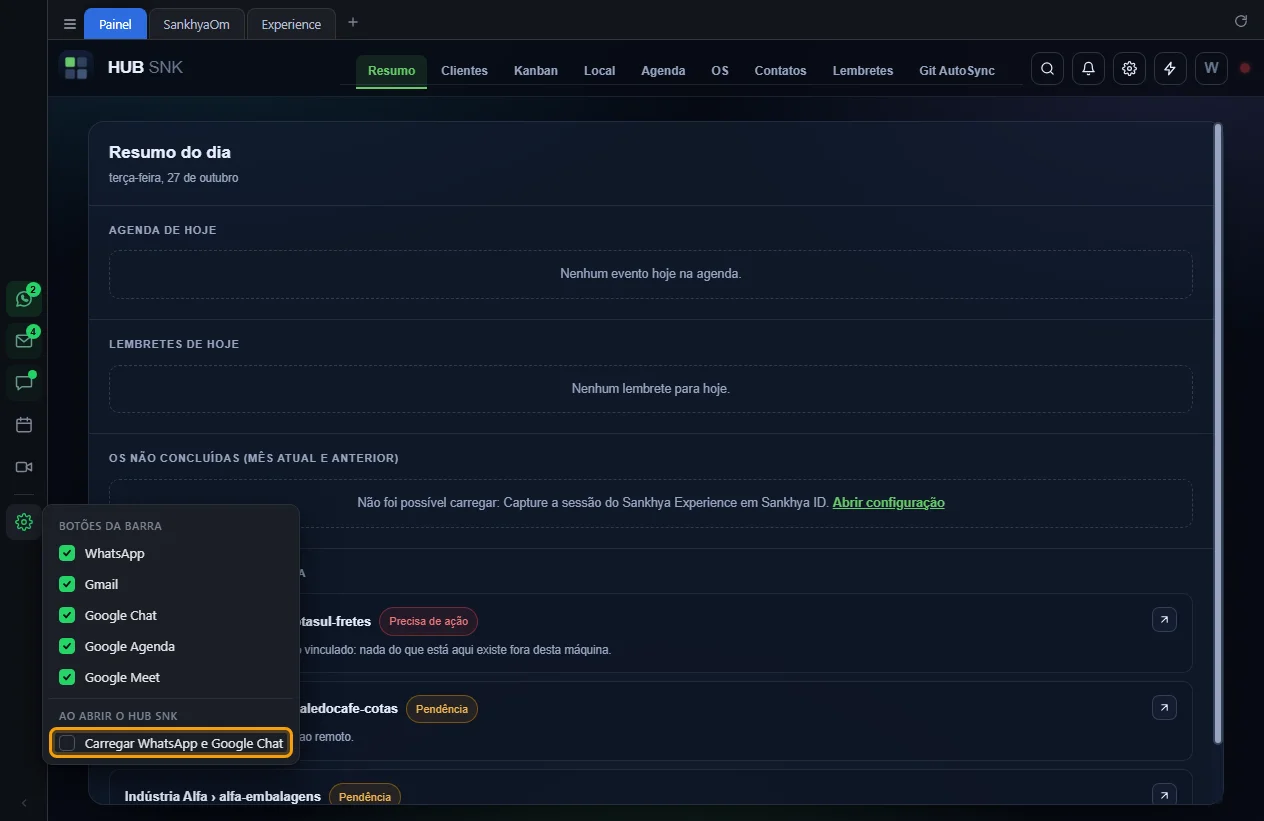Screen dimensions: 1264x821
Task: Open the Gmail sidebar icon
Action: coord(24,341)
